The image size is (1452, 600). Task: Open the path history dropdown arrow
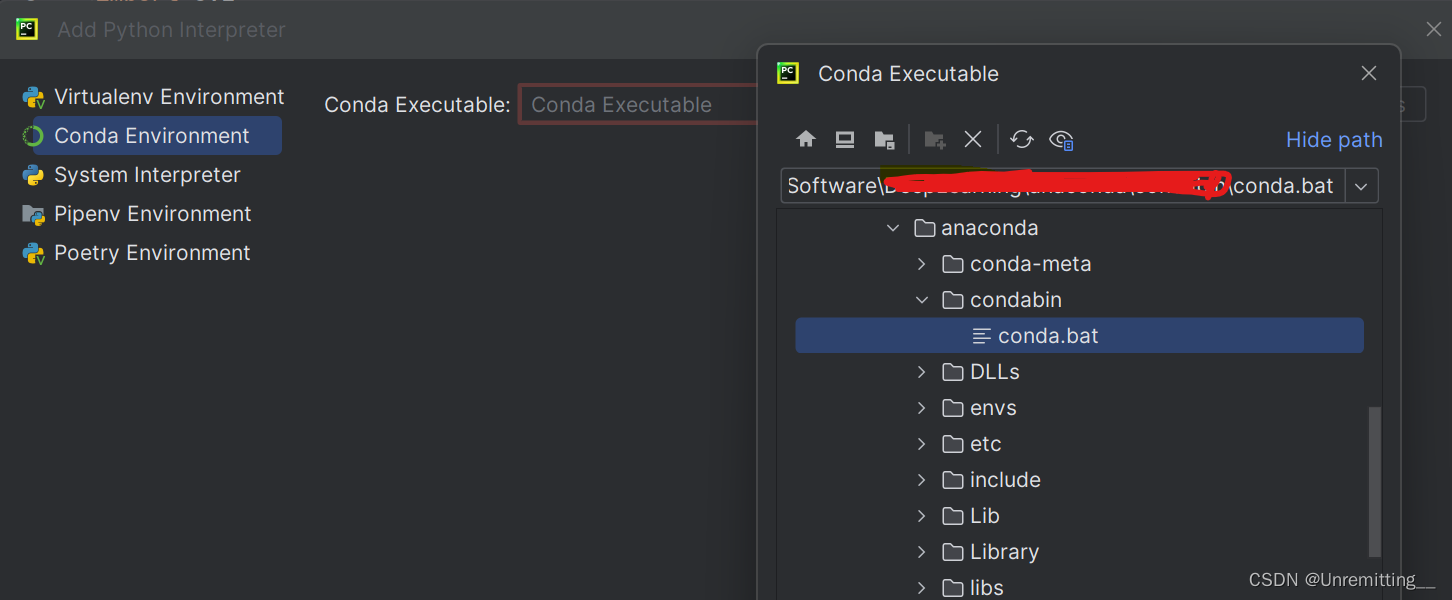click(x=1362, y=186)
